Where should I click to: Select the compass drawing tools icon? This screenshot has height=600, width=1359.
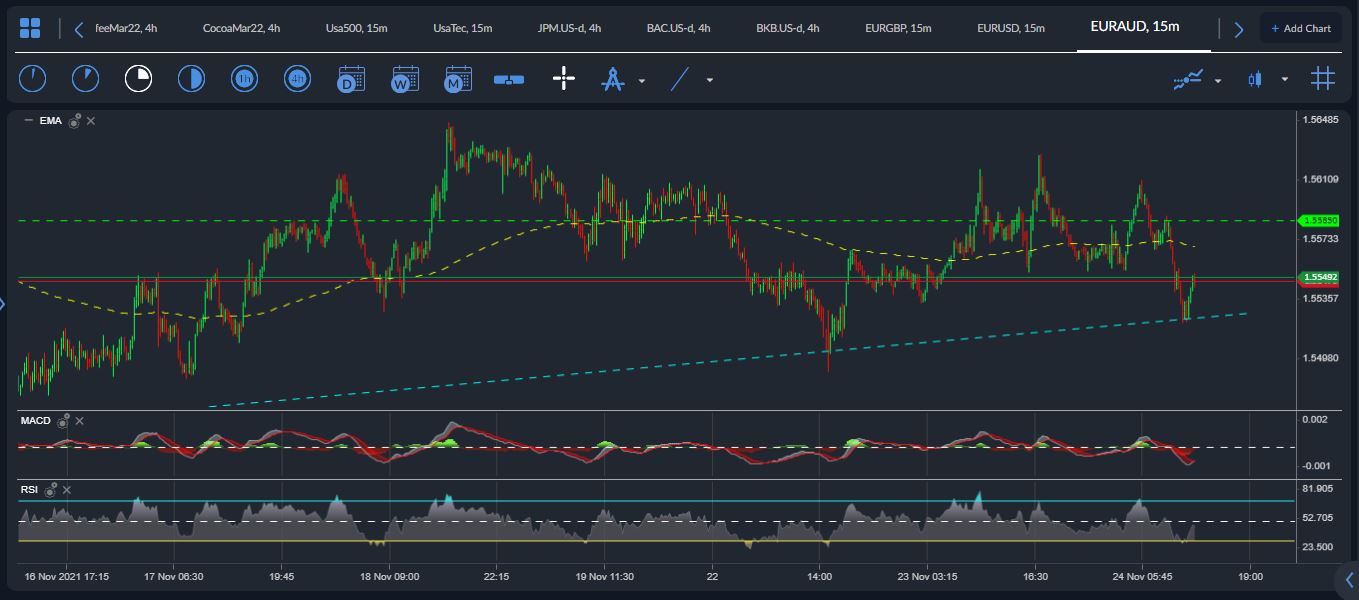[x=613, y=79]
